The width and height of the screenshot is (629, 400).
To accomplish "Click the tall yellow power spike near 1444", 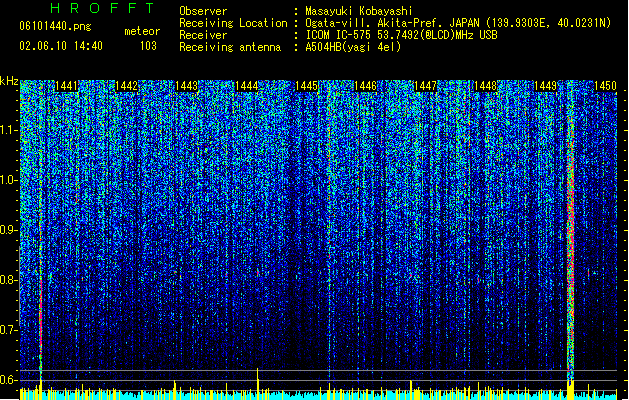I will pyautogui.click(x=258, y=383).
